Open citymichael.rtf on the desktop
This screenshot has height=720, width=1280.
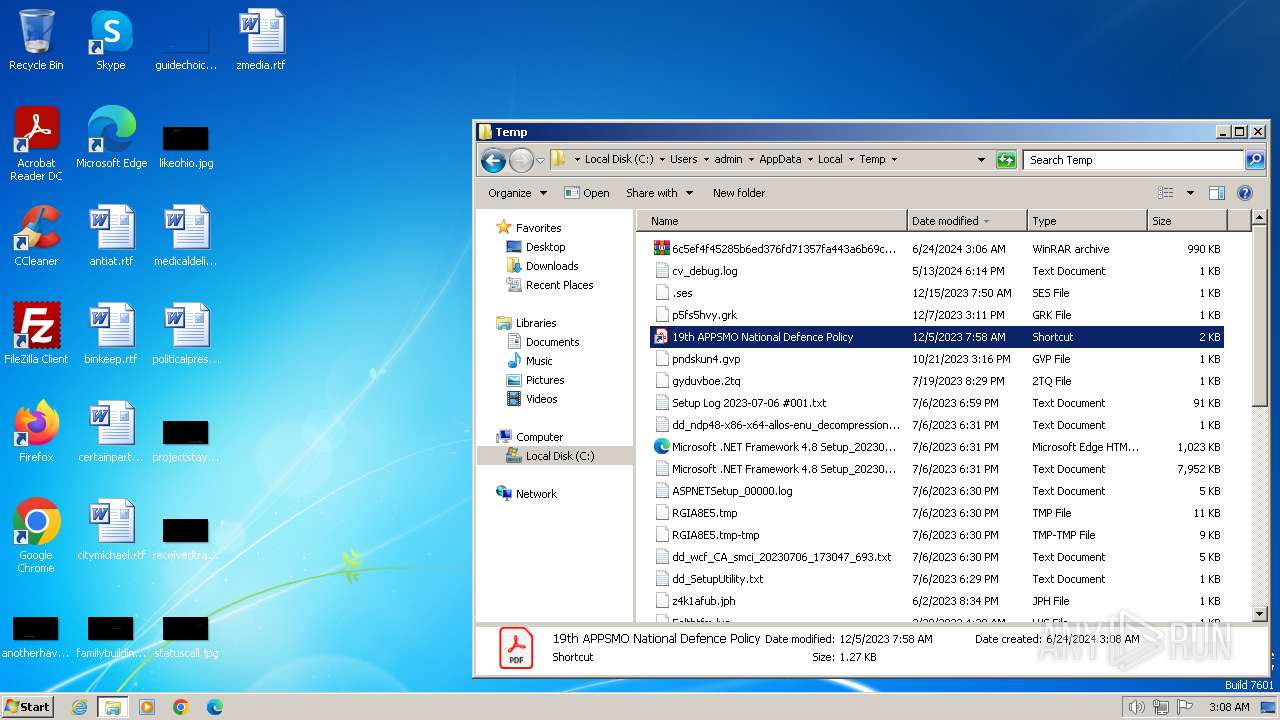point(111,530)
